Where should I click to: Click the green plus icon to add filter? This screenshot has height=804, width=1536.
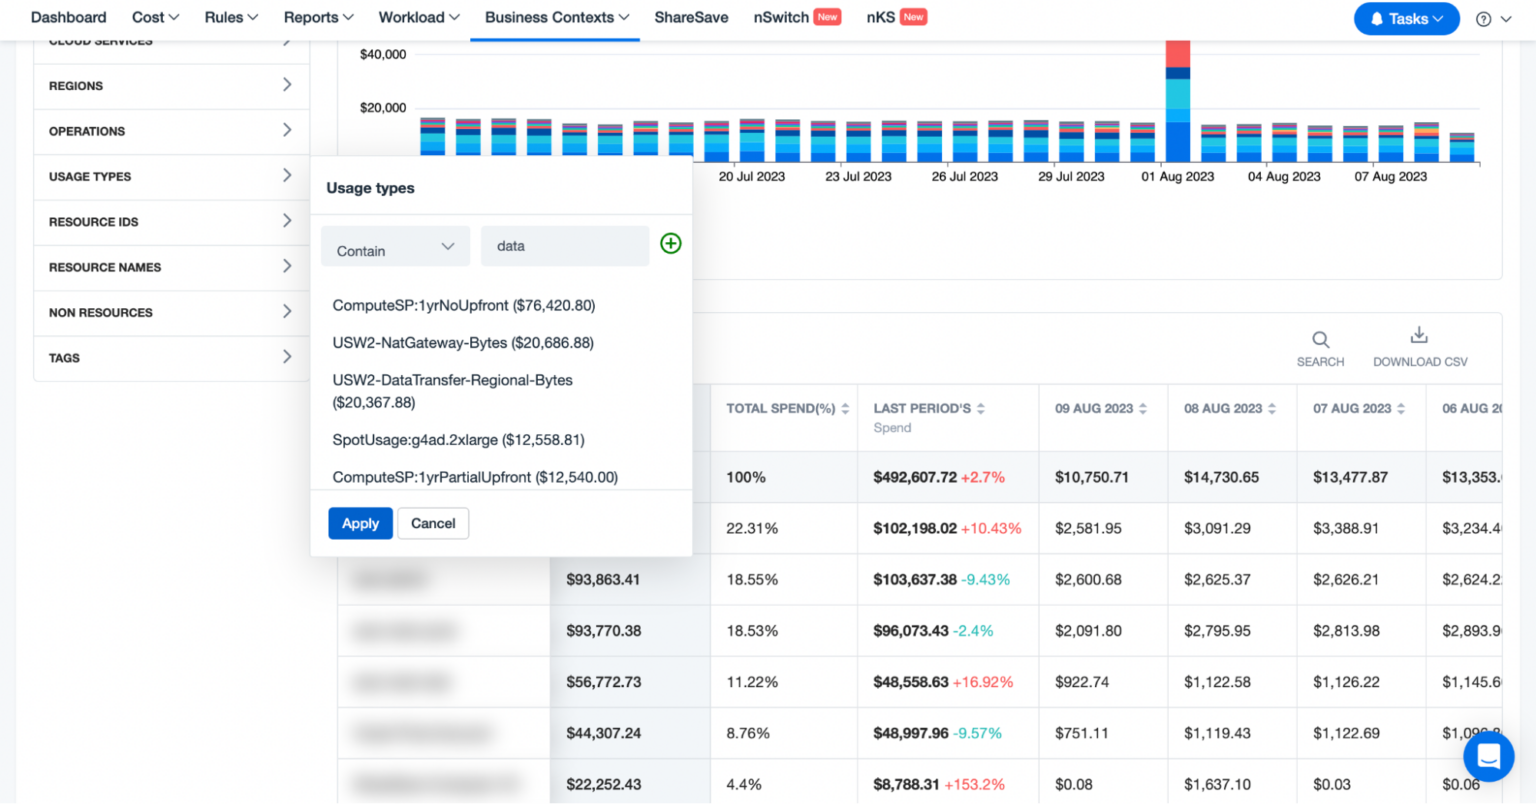coord(671,243)
